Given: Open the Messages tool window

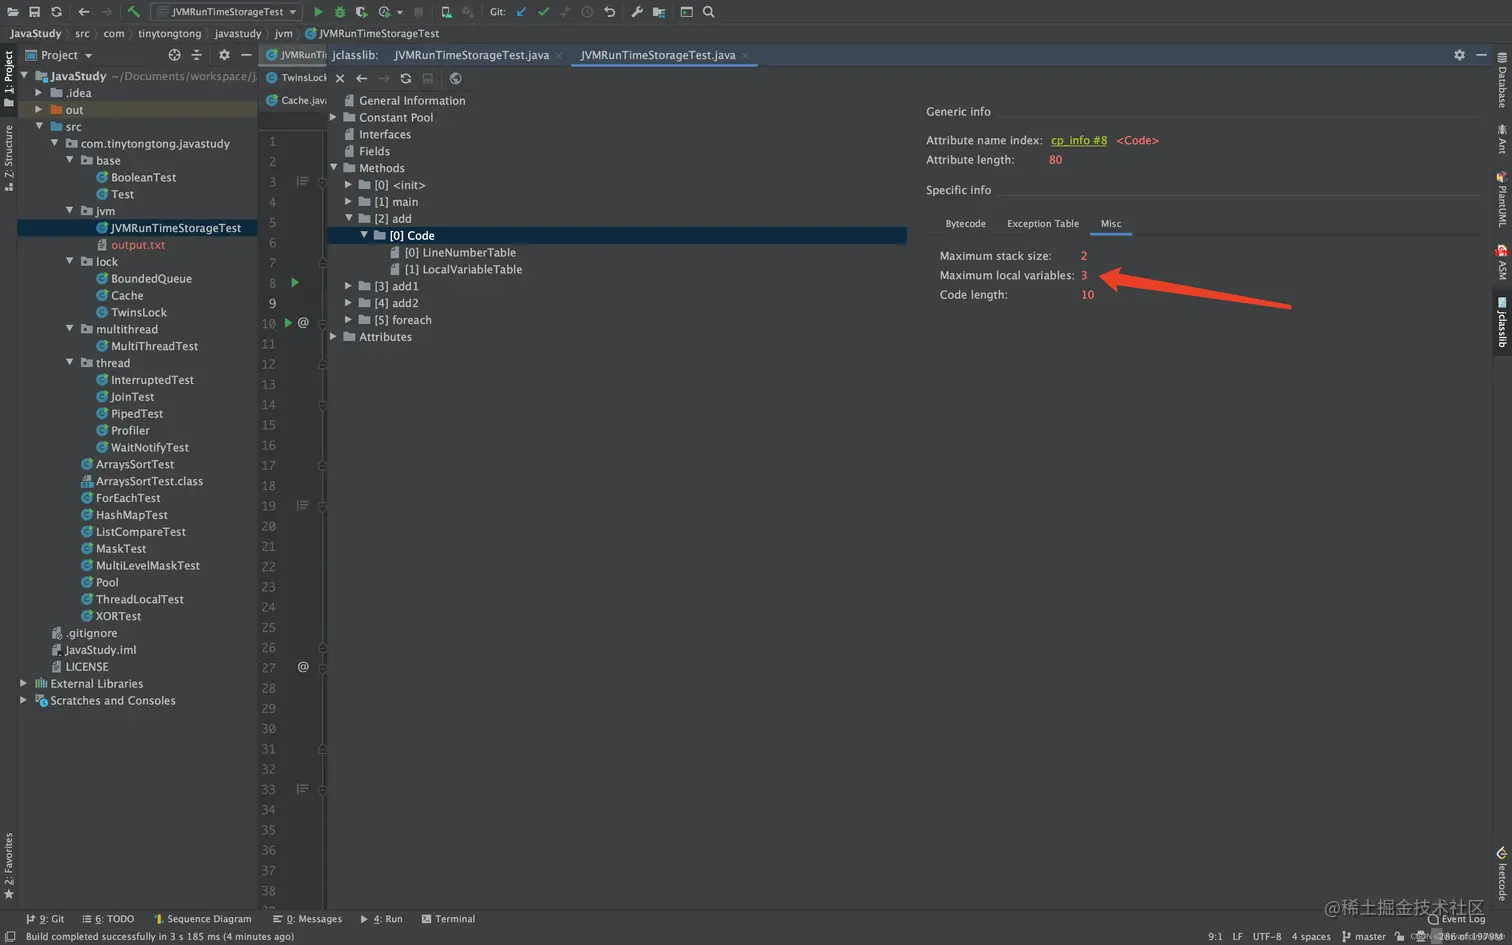Looking at the screenshot, I should 307,919.
